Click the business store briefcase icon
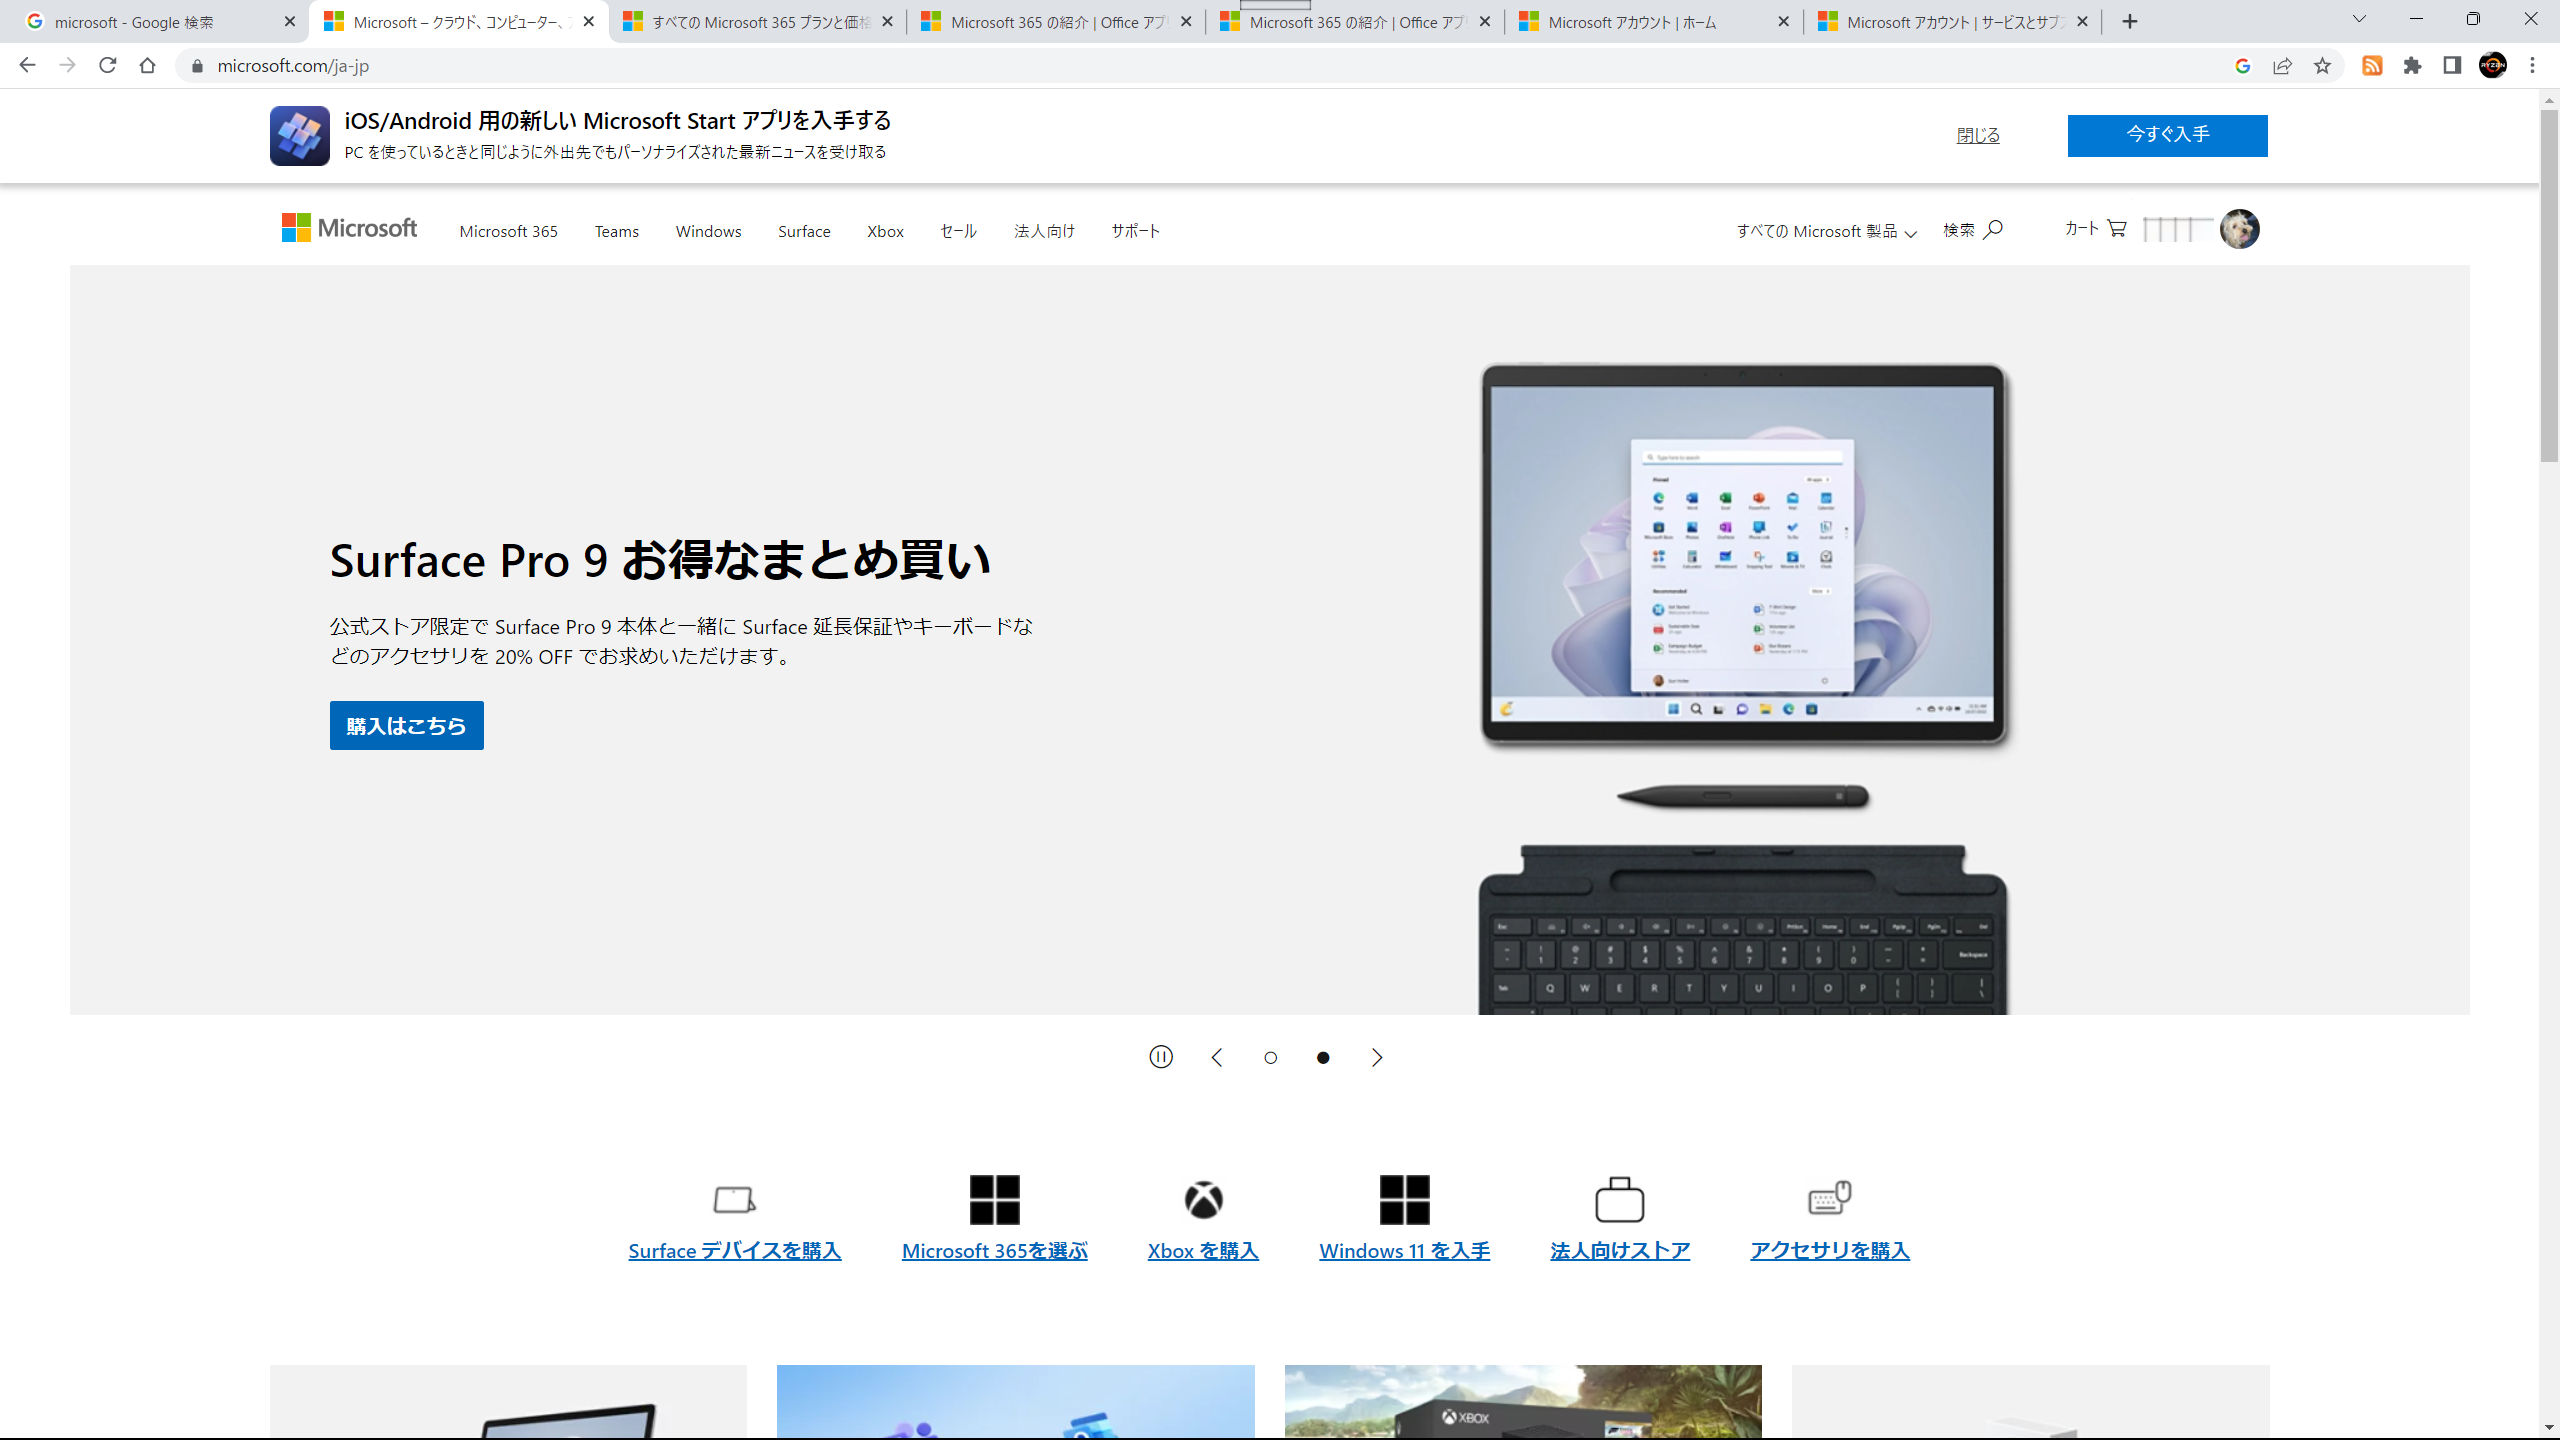The height and width of the screenshot is (1440, 2560). click(1619, 1199)
